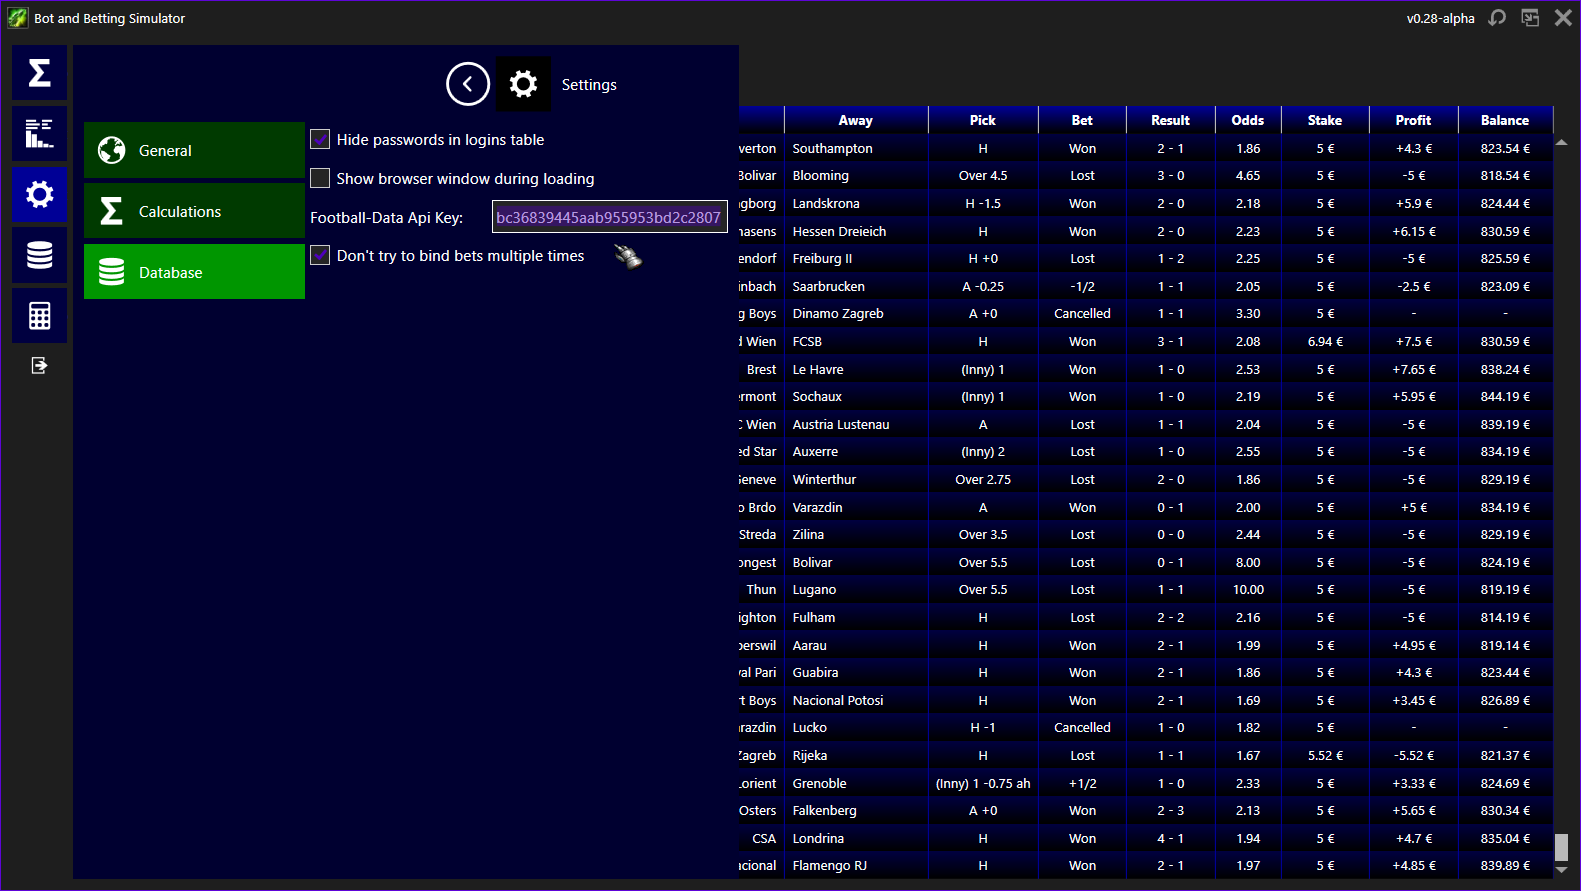Sort by the Profit column header
The image size is (1581, 891).
[1413, 120]
